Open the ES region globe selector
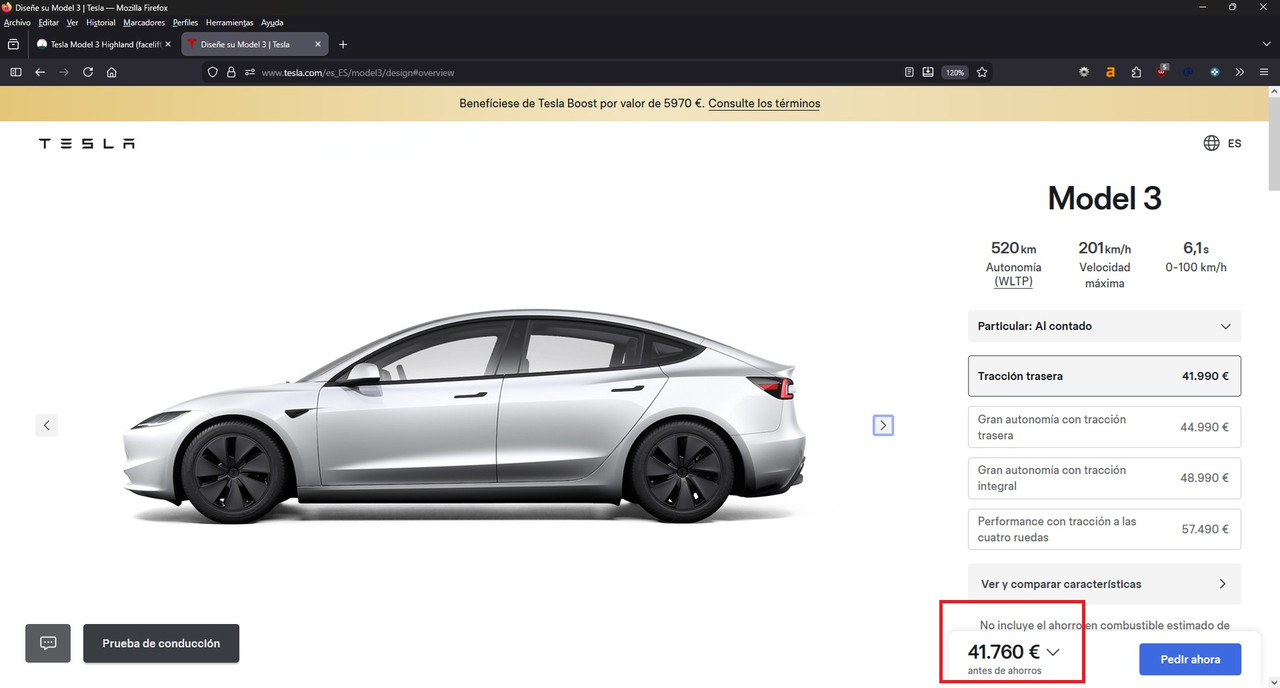1280x688 pixels. point(1222,143)
